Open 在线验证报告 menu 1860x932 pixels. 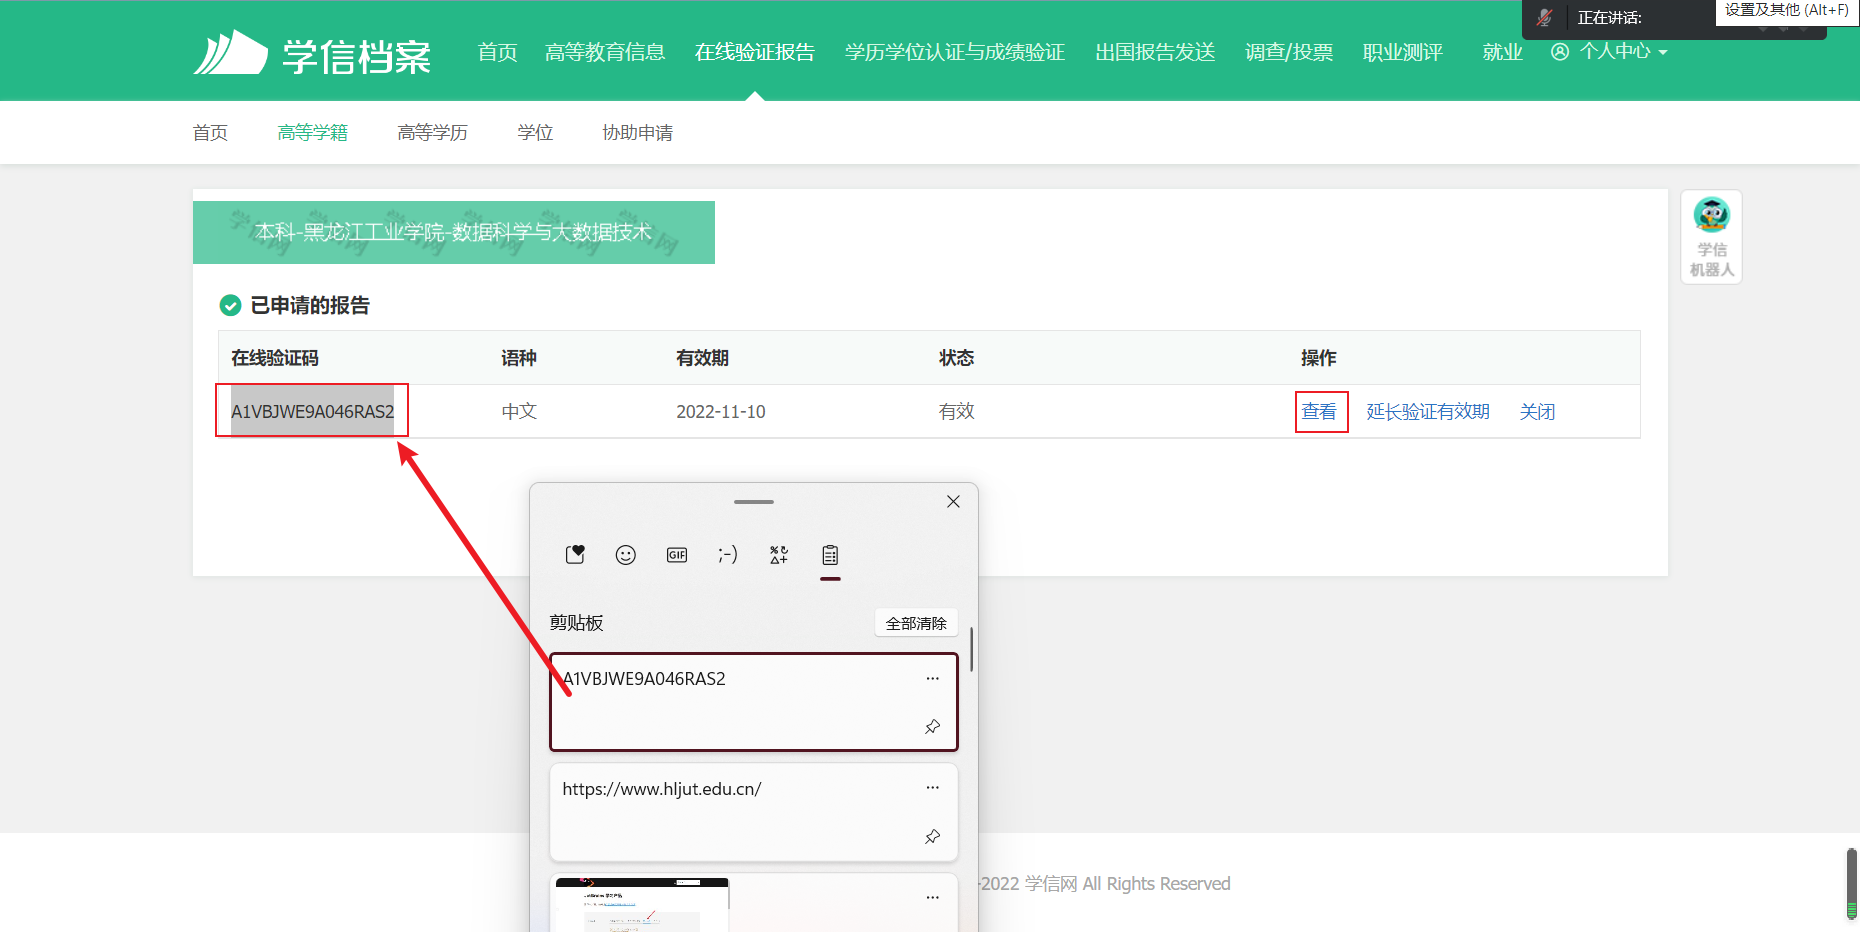(x=755, y=52)
